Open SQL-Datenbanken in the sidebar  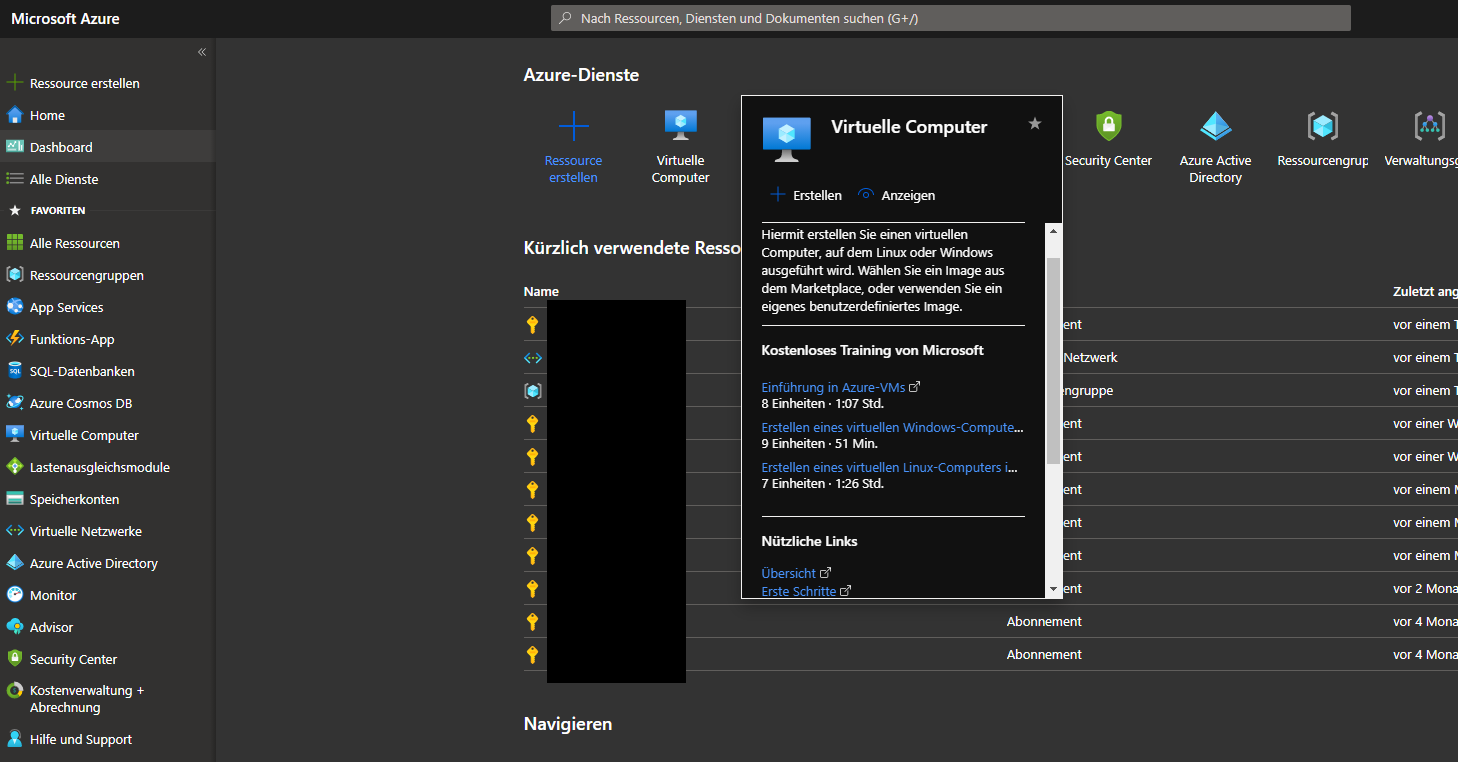pos(81,371)
